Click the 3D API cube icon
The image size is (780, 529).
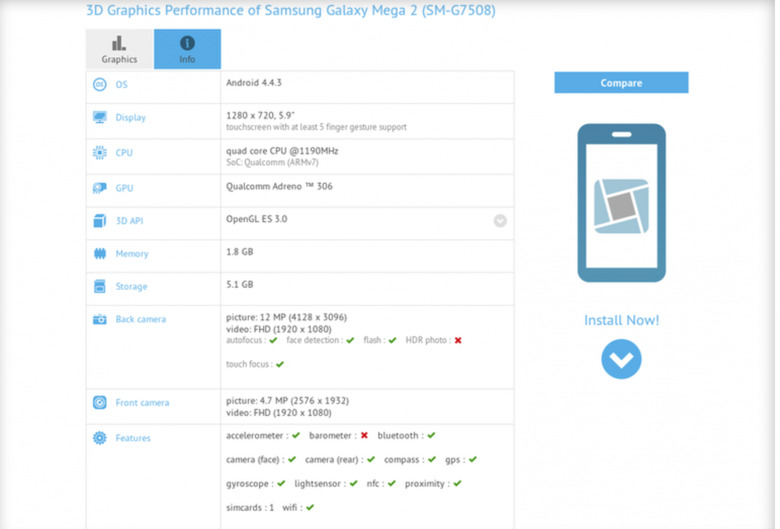pos(99,221)
